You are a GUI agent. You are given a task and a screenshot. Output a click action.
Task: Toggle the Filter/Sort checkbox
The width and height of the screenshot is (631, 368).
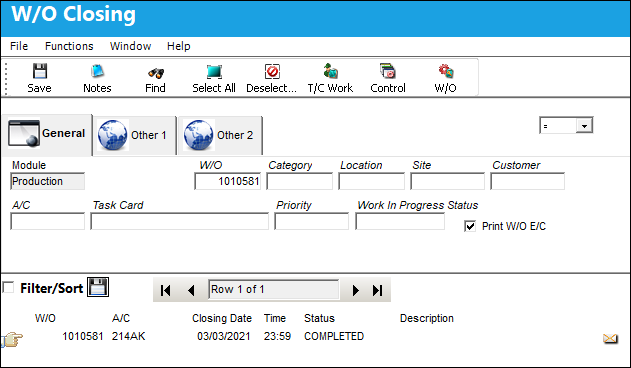(8, 287)
